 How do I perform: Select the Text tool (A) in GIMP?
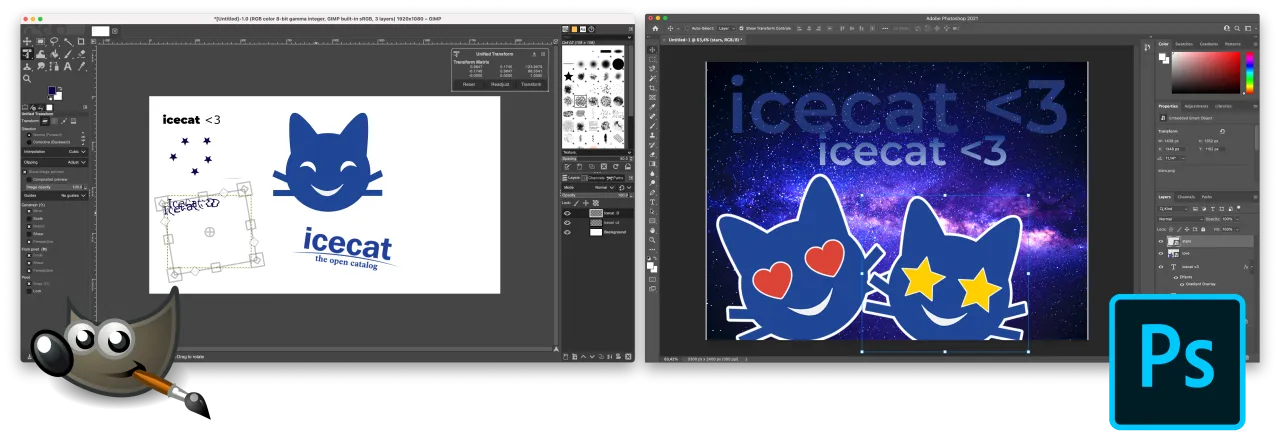pyautogui.click(x=68, y=66)
